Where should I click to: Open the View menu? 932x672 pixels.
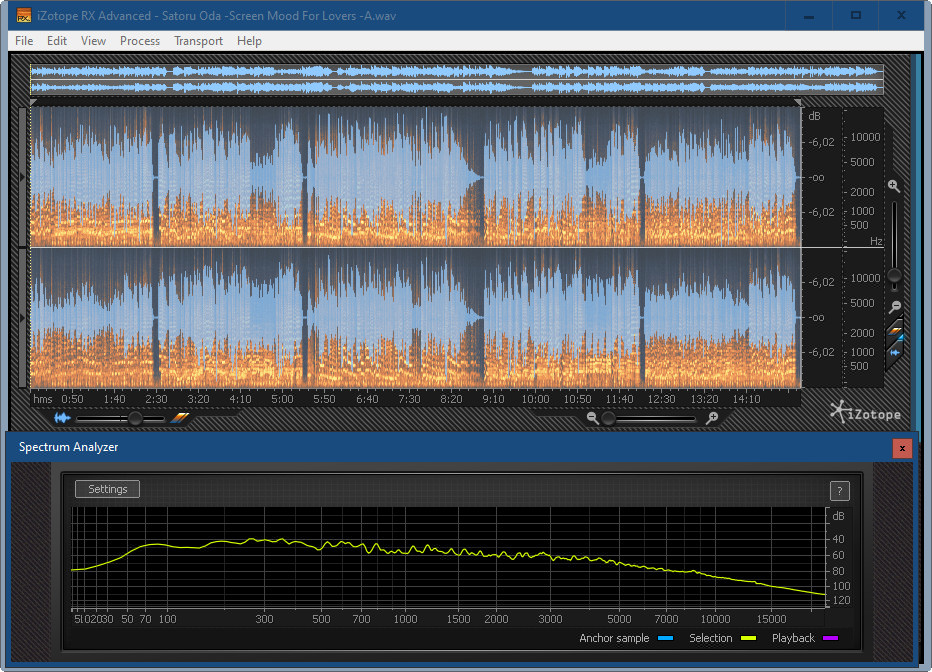93,41
